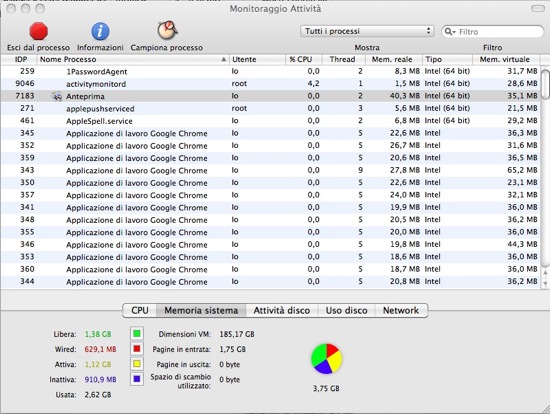The height and width of the screenshot is (414, 550).
Task: Click the green Libera color swatch
Action: click(137, 334)
